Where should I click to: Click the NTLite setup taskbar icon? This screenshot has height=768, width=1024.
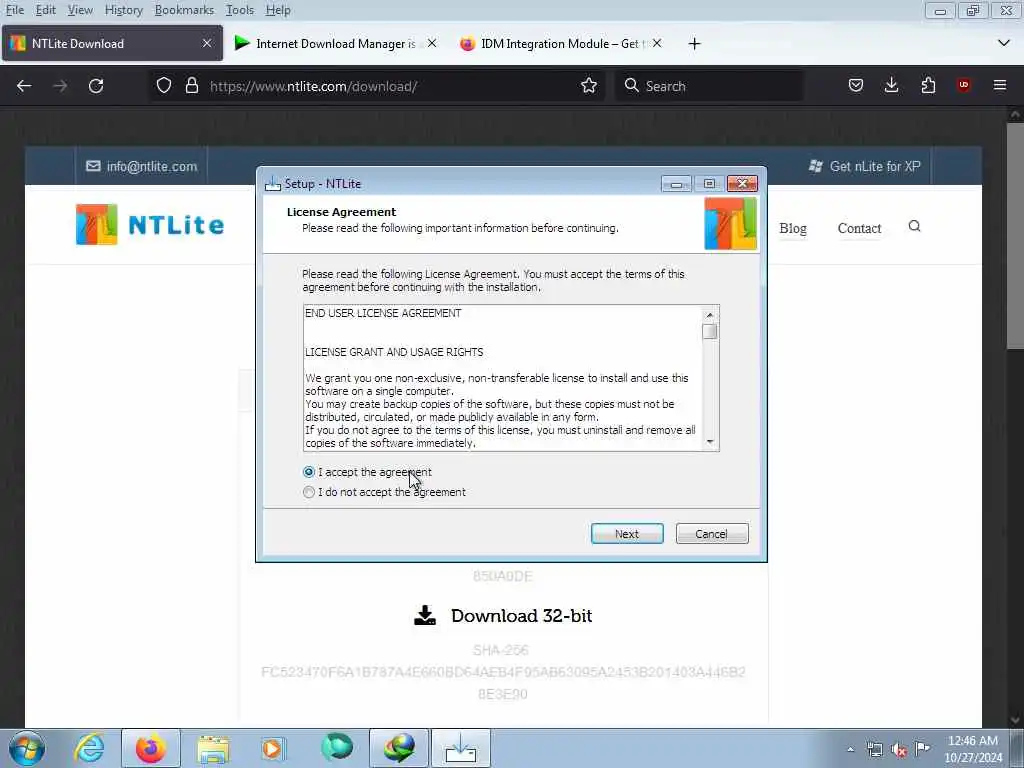pos(460,748)
